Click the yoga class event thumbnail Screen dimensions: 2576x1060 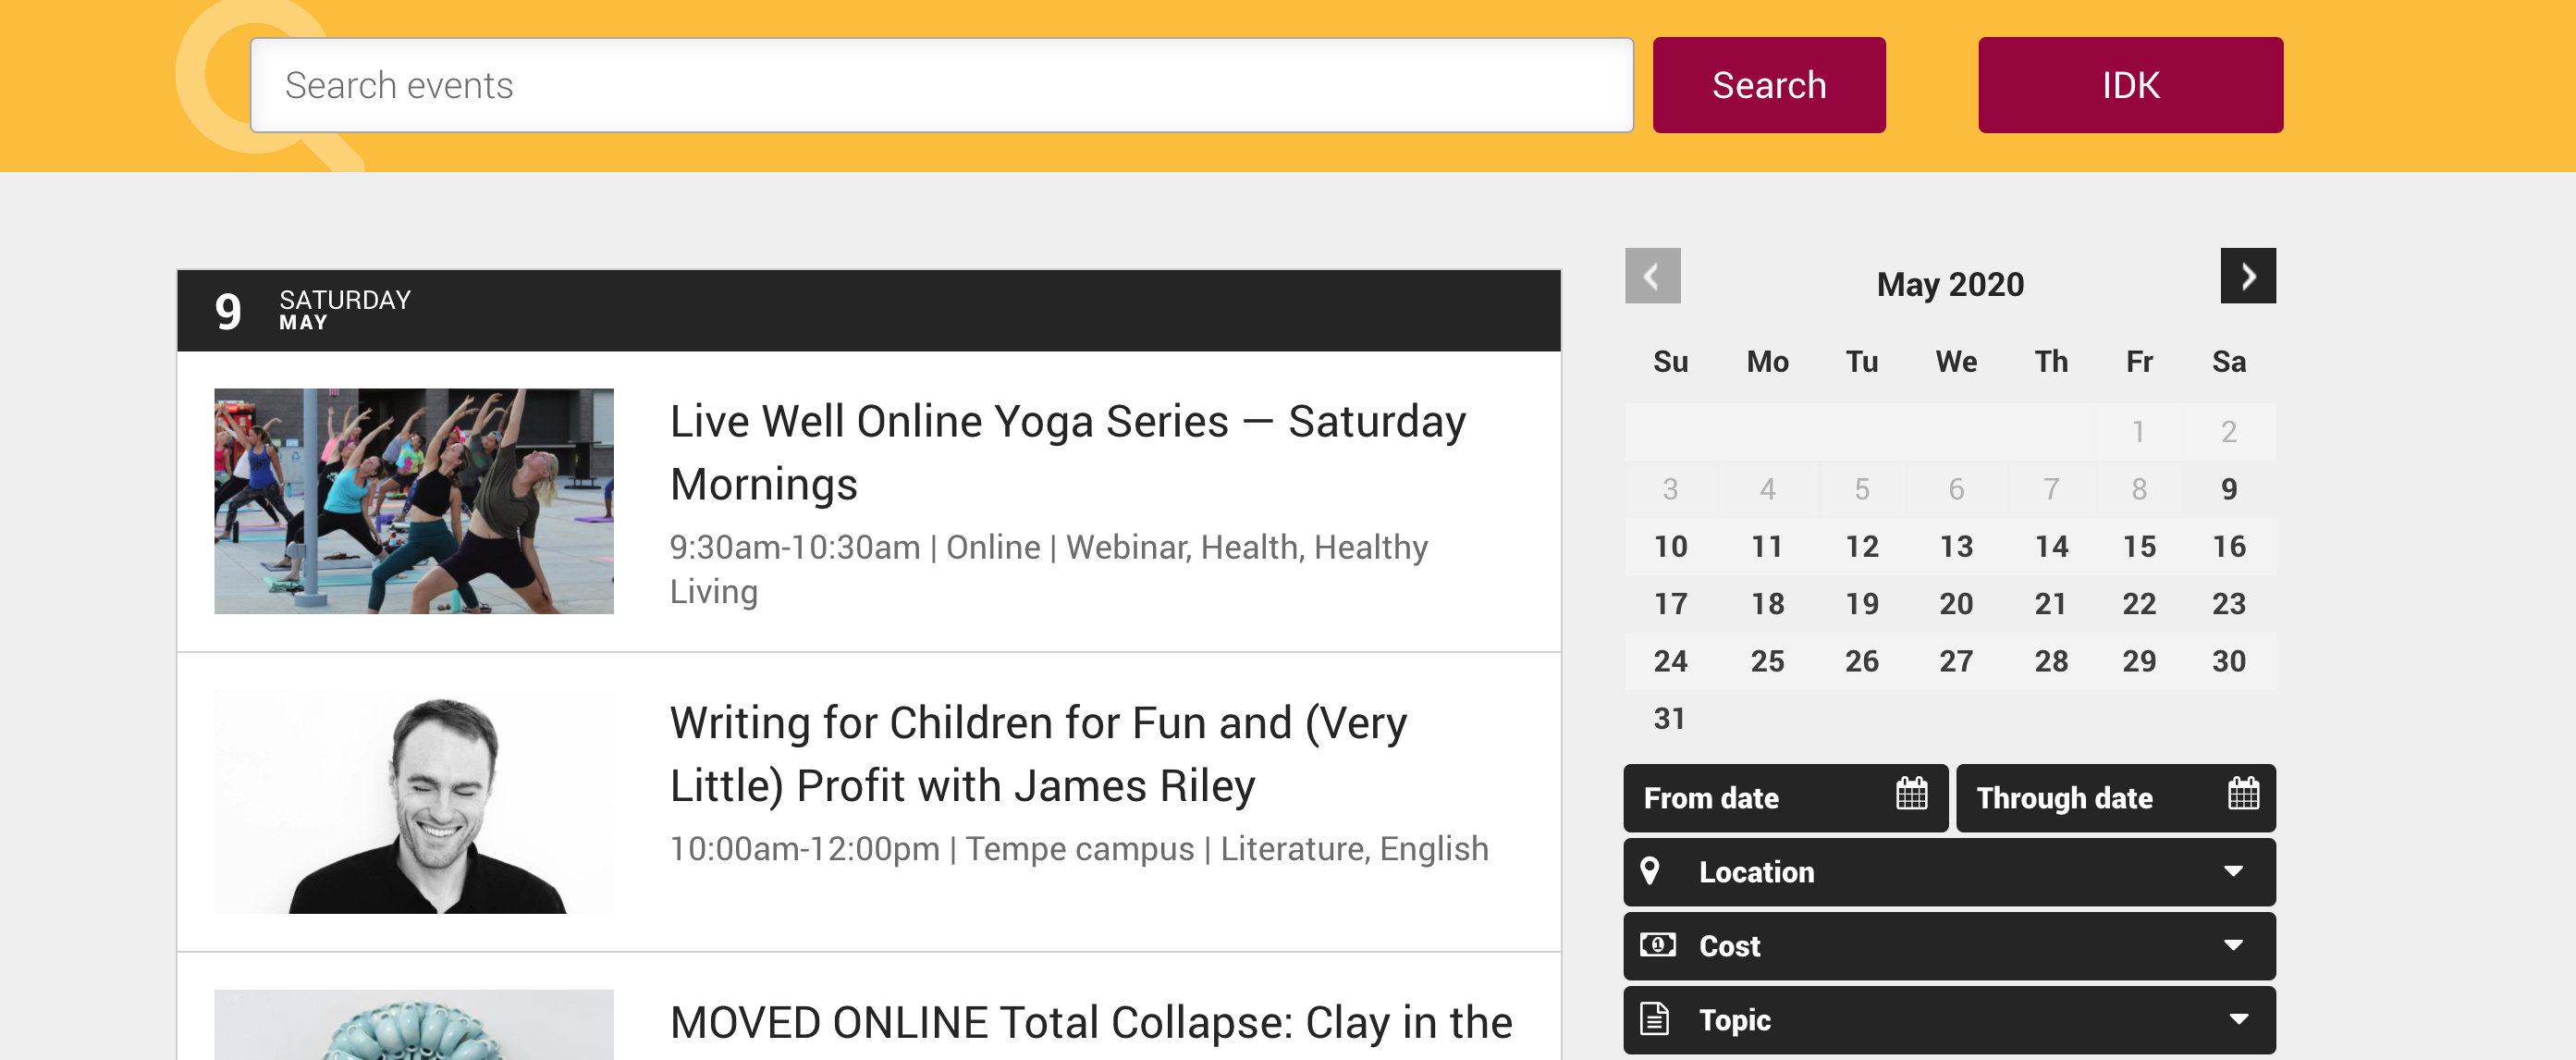(413, 501)
